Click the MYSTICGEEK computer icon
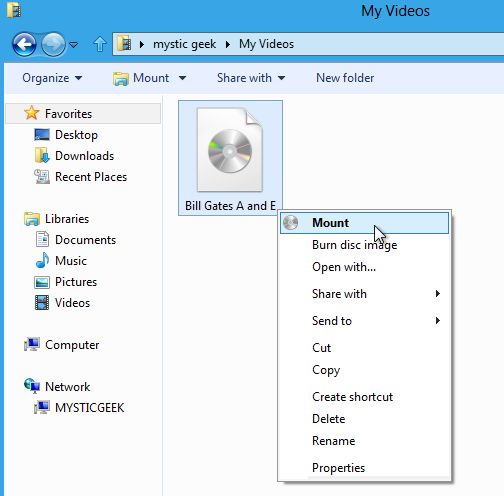 [x=42, y=407]
